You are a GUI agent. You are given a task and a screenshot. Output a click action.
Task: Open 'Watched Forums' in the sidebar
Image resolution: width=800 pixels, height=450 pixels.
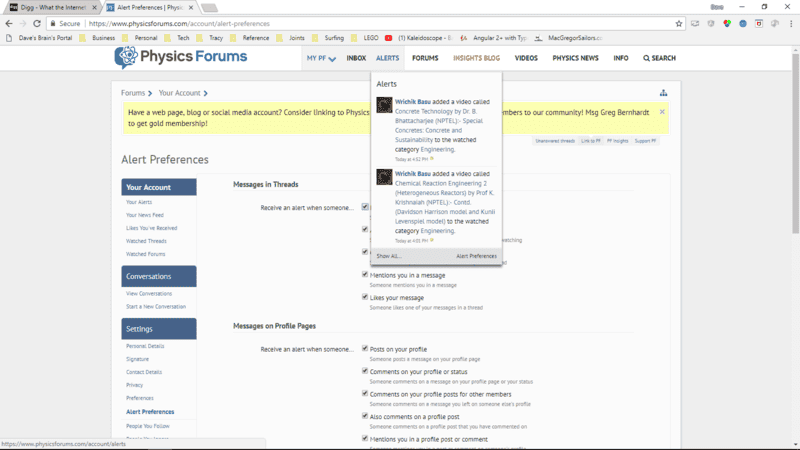145,254
